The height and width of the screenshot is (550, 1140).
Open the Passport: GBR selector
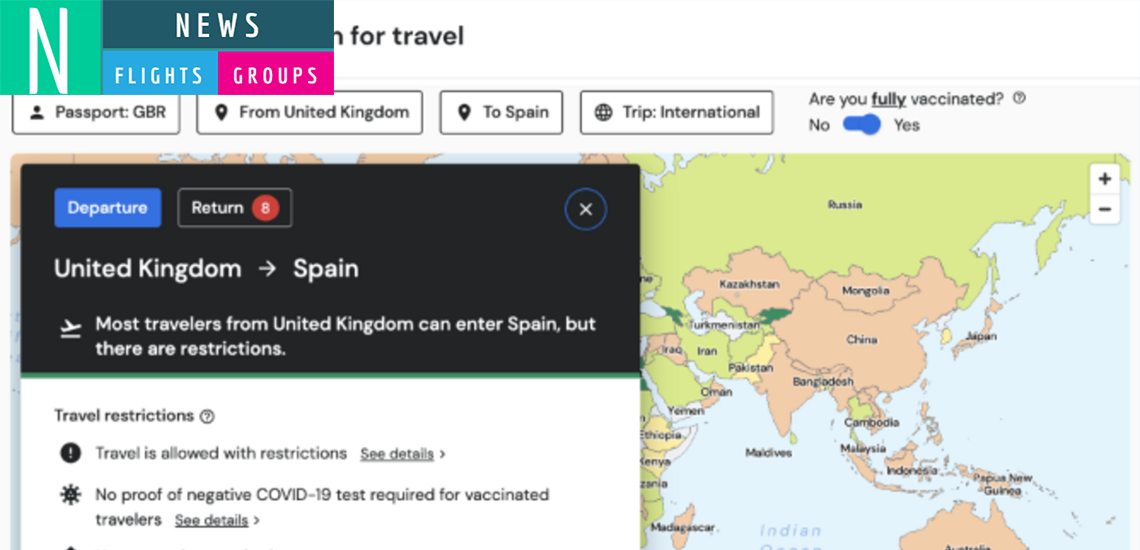tap(96, 113)
